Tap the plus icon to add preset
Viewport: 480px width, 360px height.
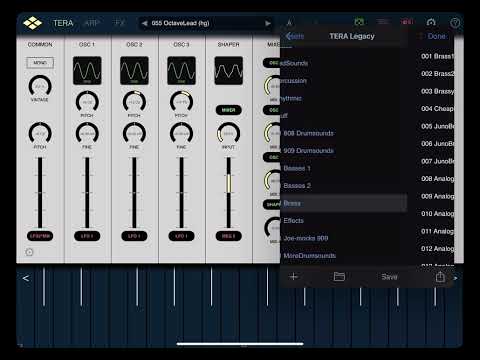(293, 276)
